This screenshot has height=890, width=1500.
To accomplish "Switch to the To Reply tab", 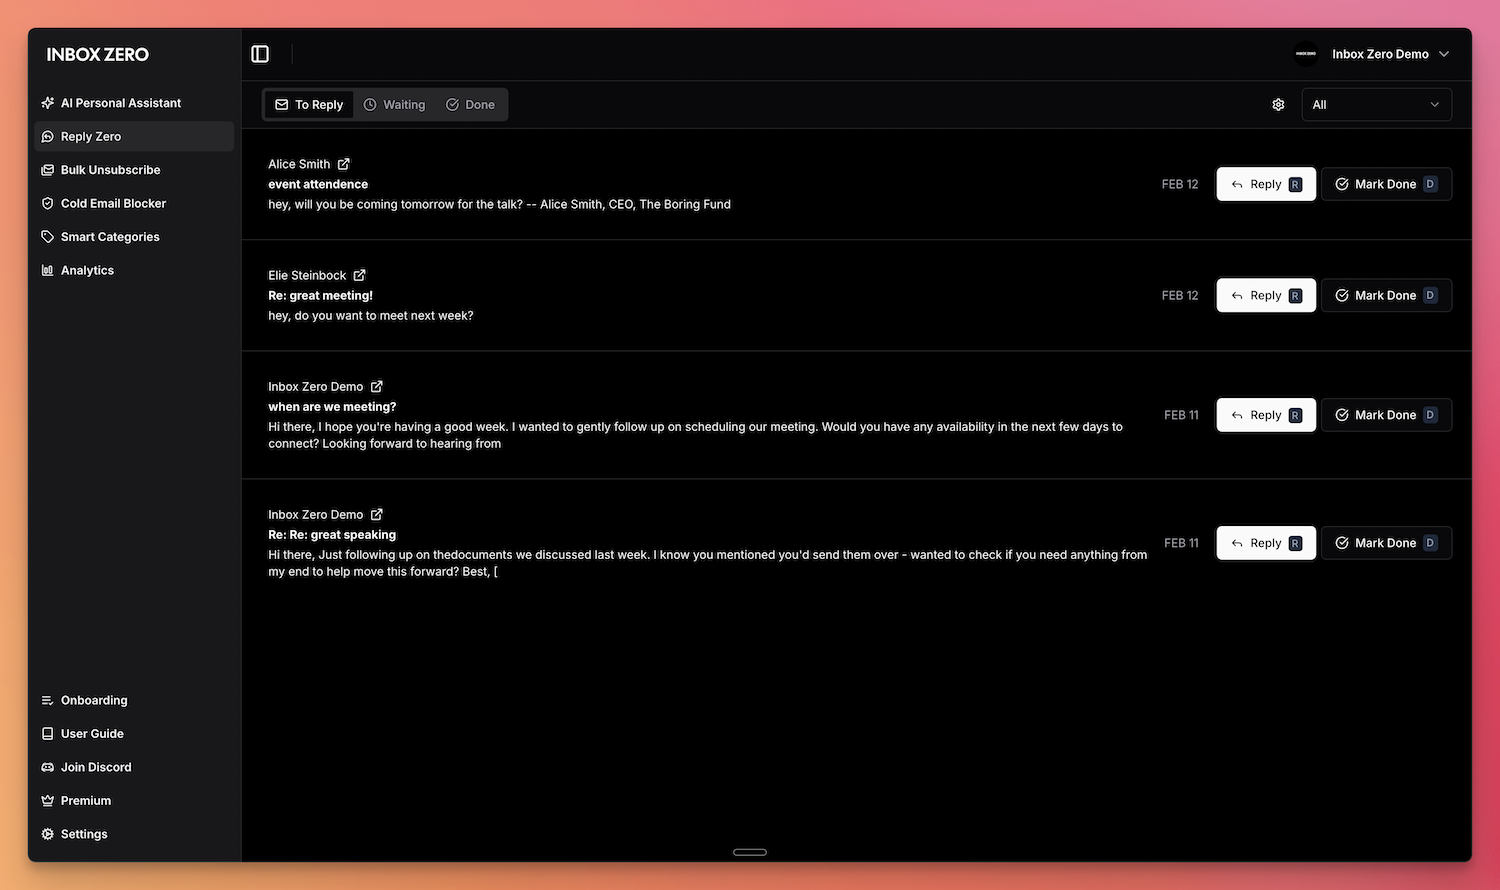I will coord(309,105).
